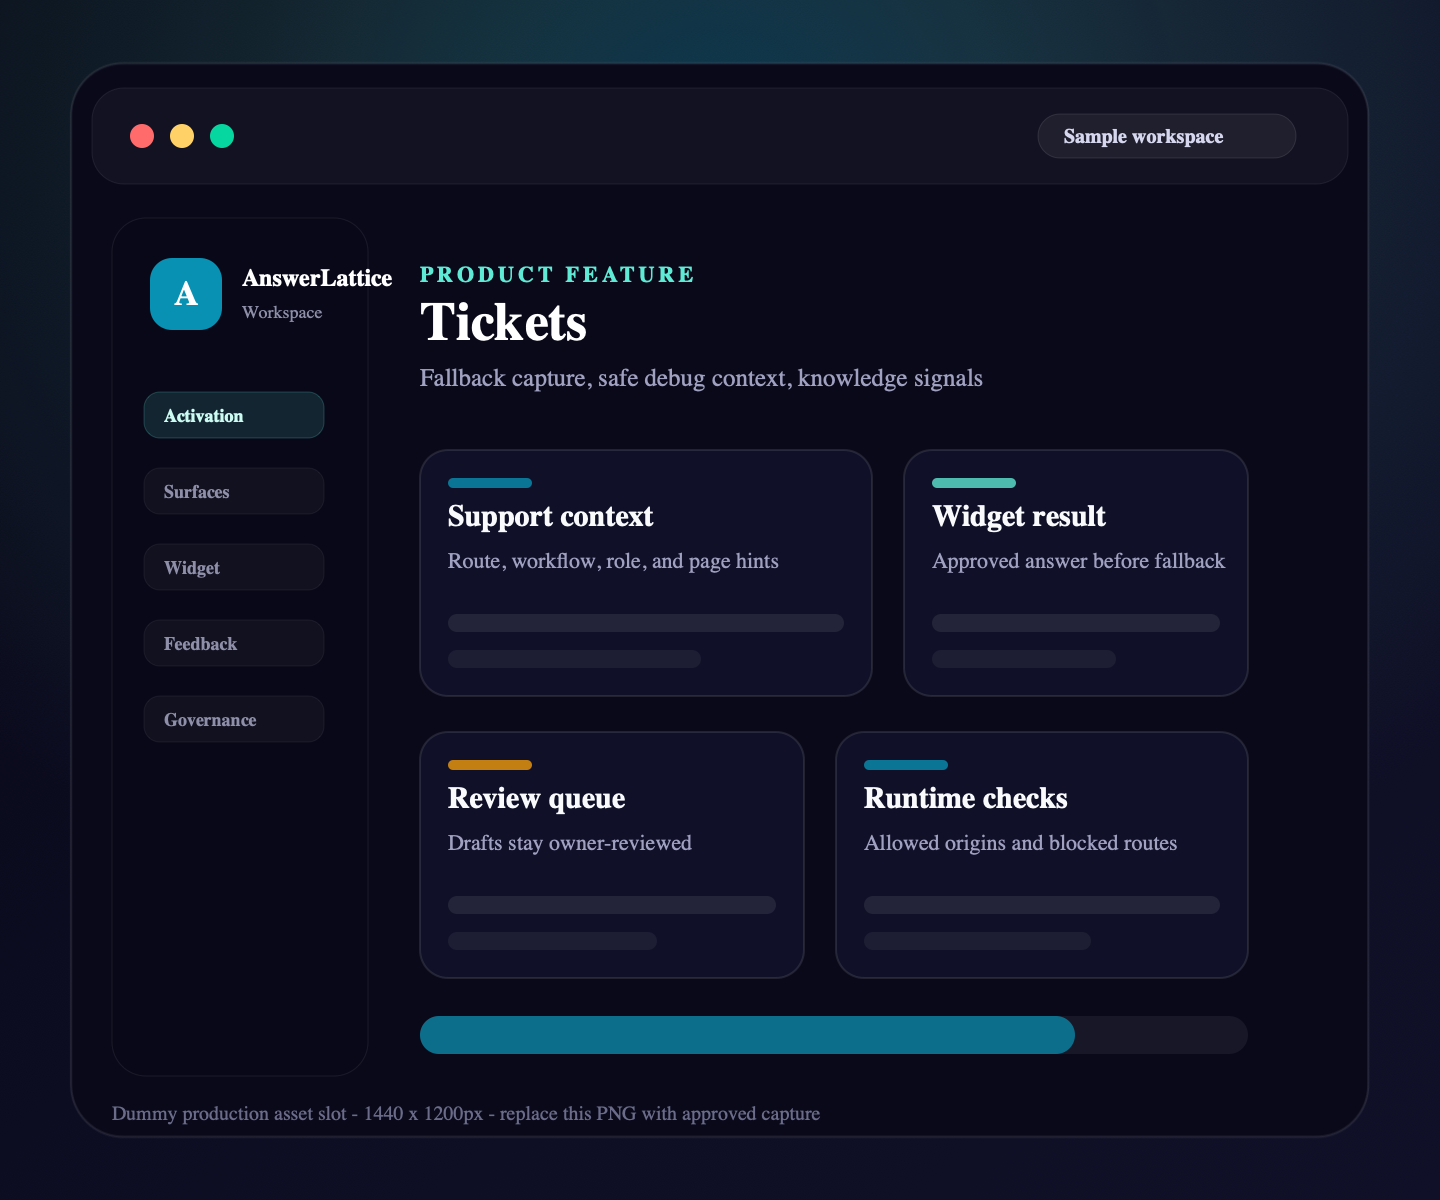Click the Review queue card title
Image resolution: width=1440 pixels, height=1200 pixels.
[536, 798]
